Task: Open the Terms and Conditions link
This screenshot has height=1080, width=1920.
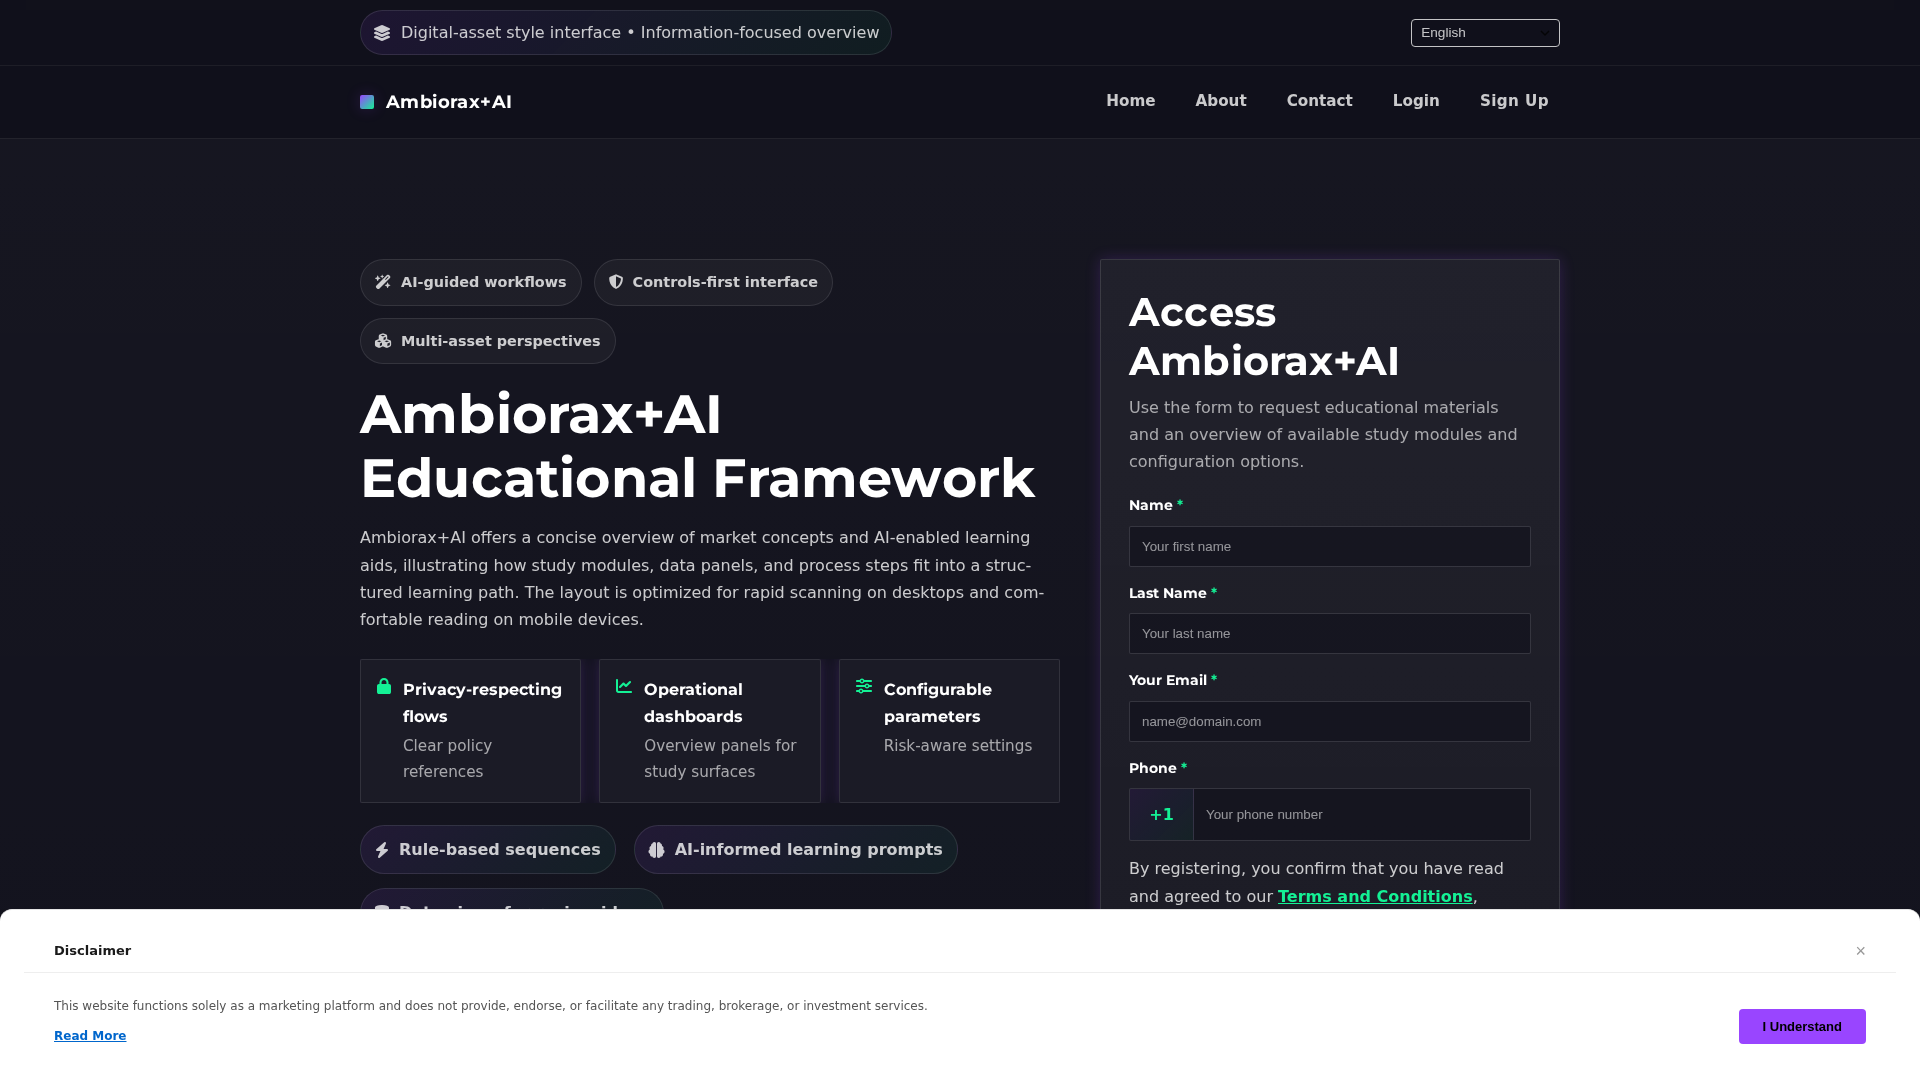Action: point(1375,897)
